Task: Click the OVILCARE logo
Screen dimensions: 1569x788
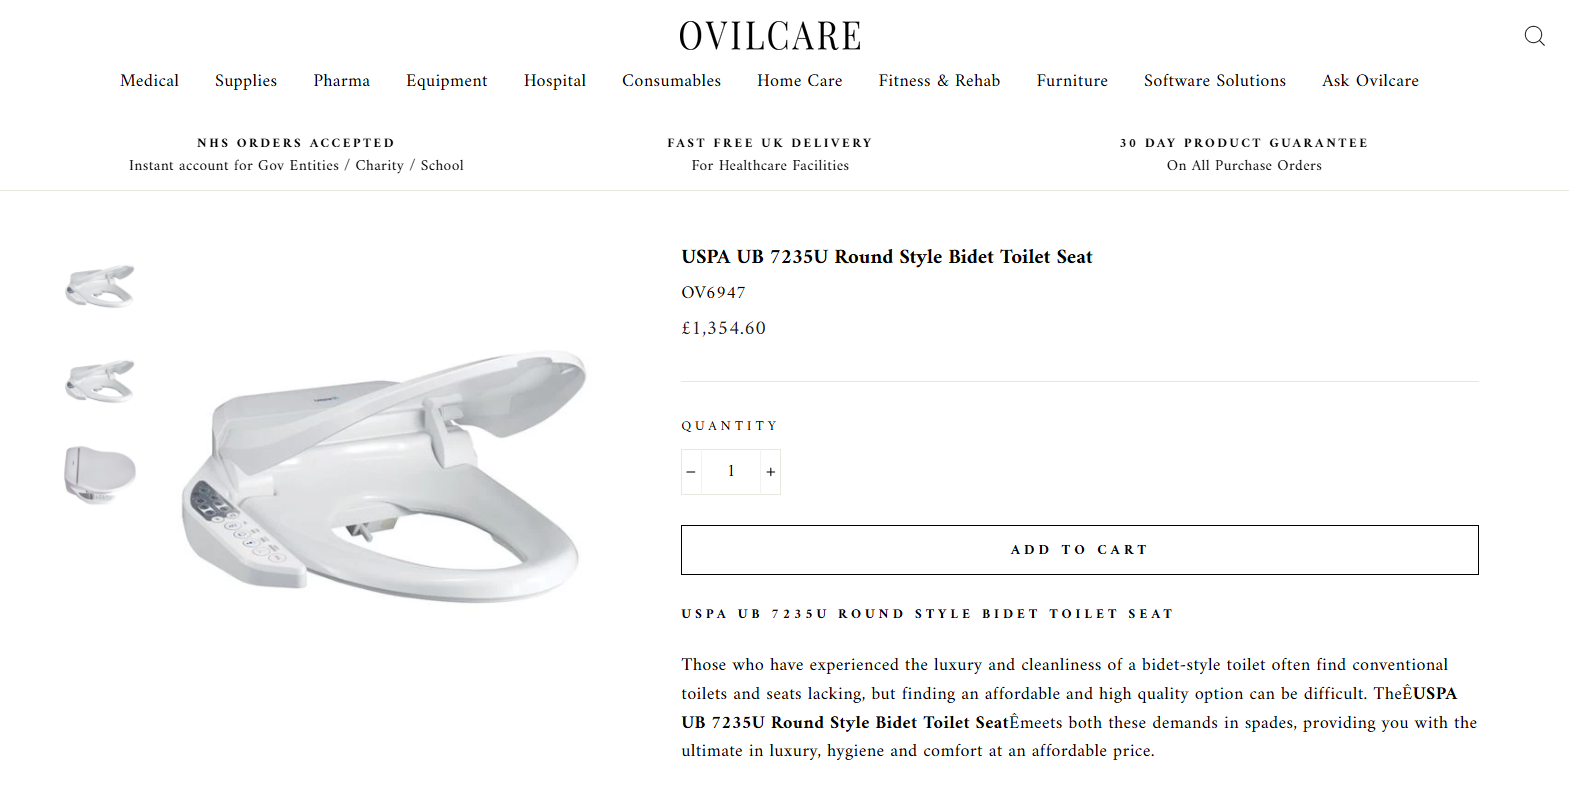Action: (770, 37)
